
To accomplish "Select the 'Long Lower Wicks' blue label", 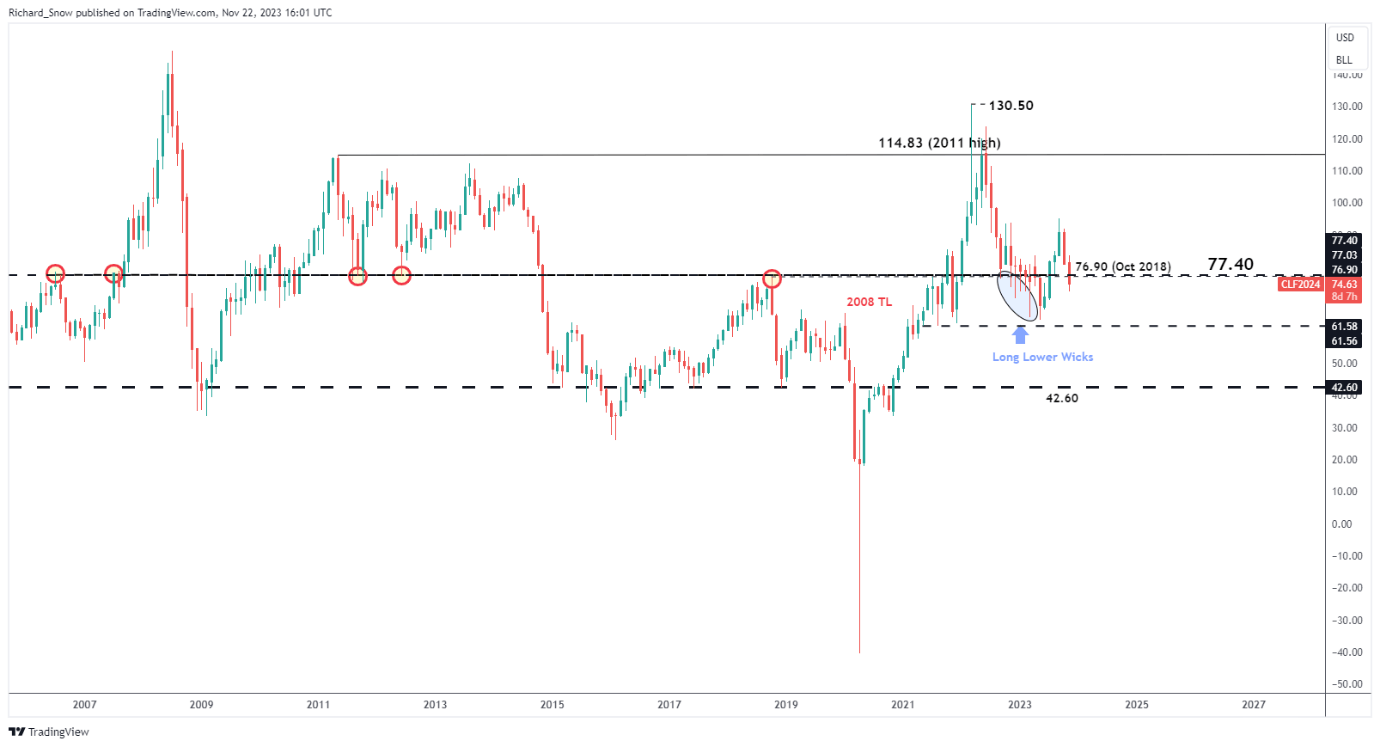I will point(1042,357).
